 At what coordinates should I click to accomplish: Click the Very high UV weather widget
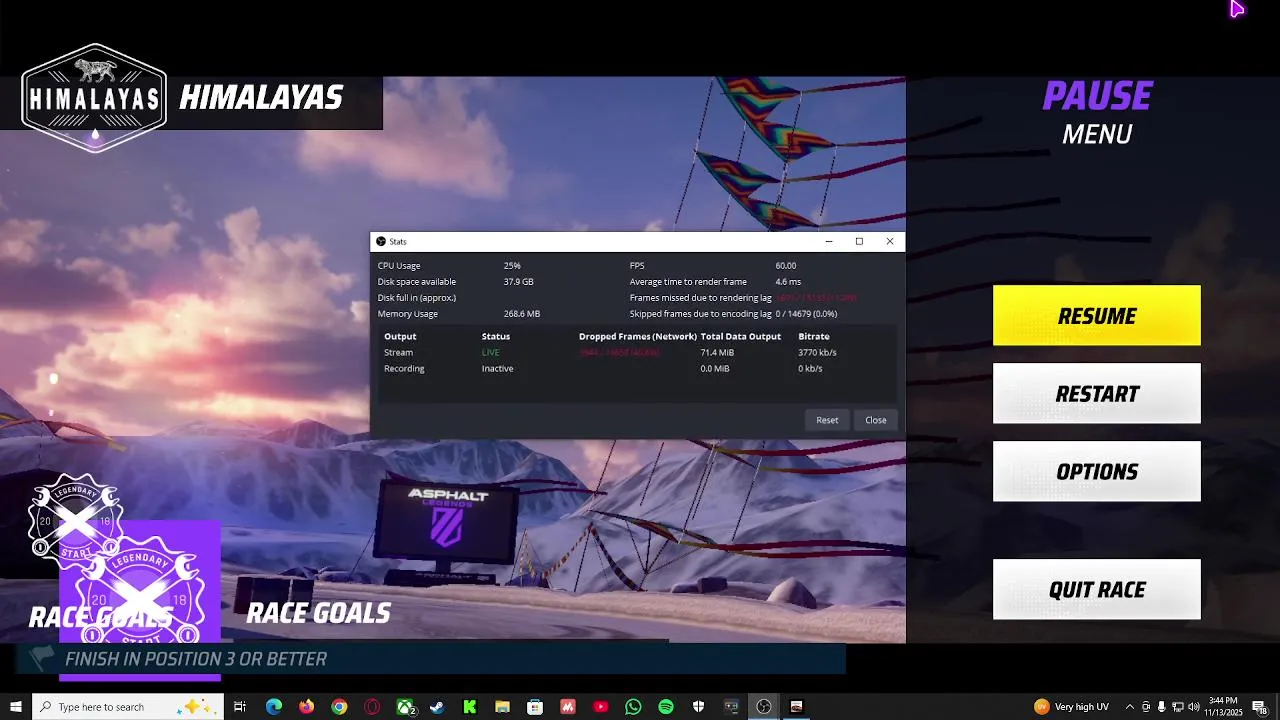point(1071,707)
